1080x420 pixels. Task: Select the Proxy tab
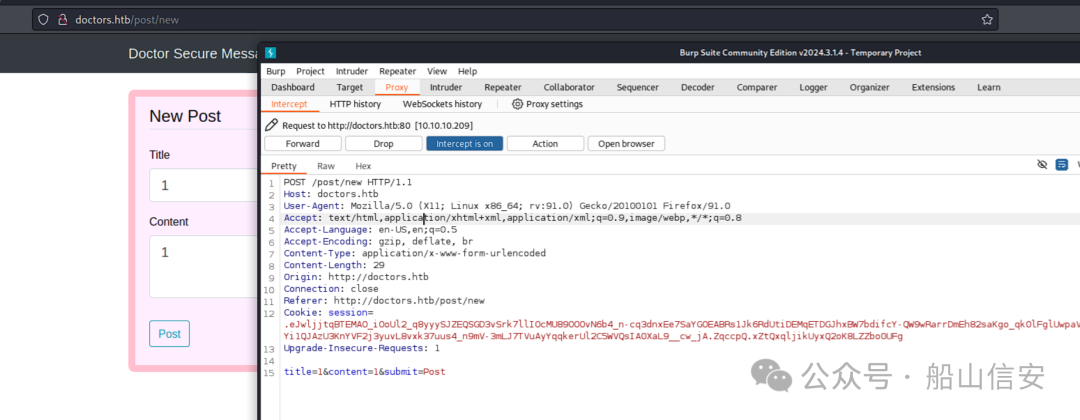pyautogui.click(x=397, y=87)
